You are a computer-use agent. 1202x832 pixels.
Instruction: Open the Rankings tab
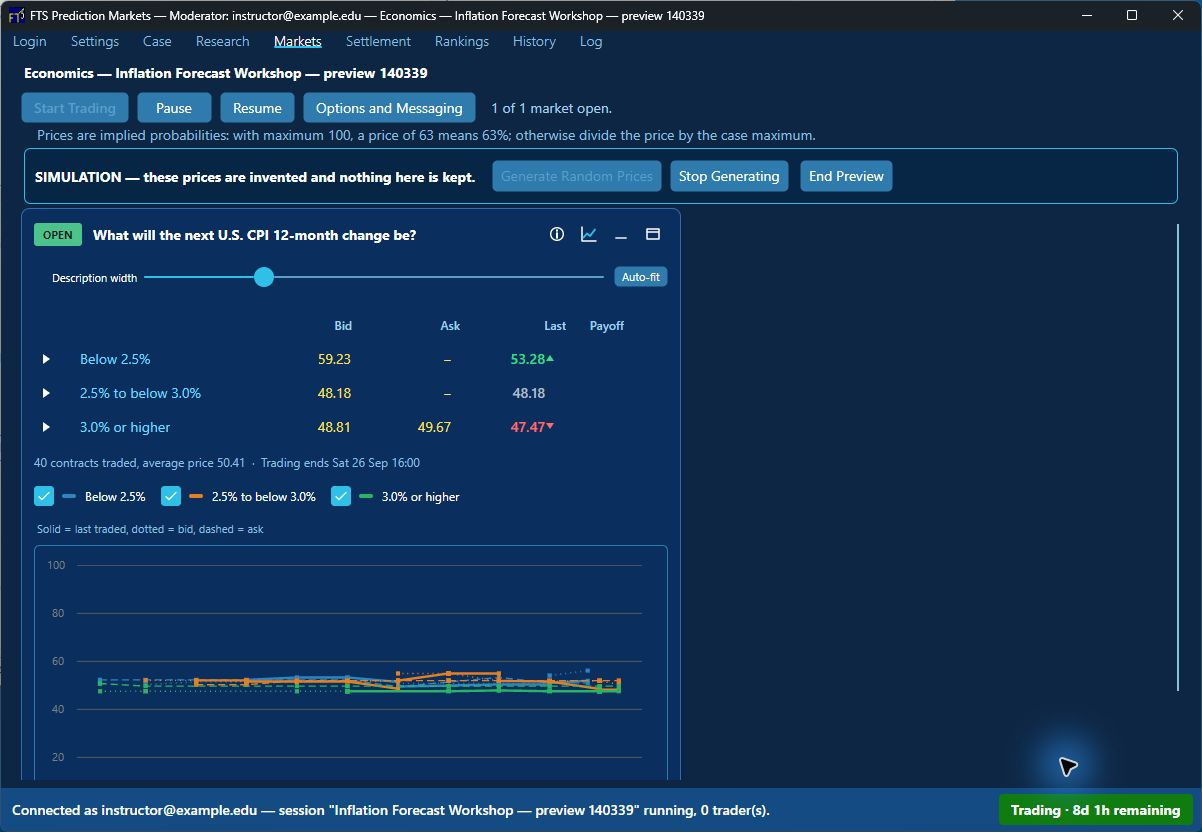click(462, 41)
